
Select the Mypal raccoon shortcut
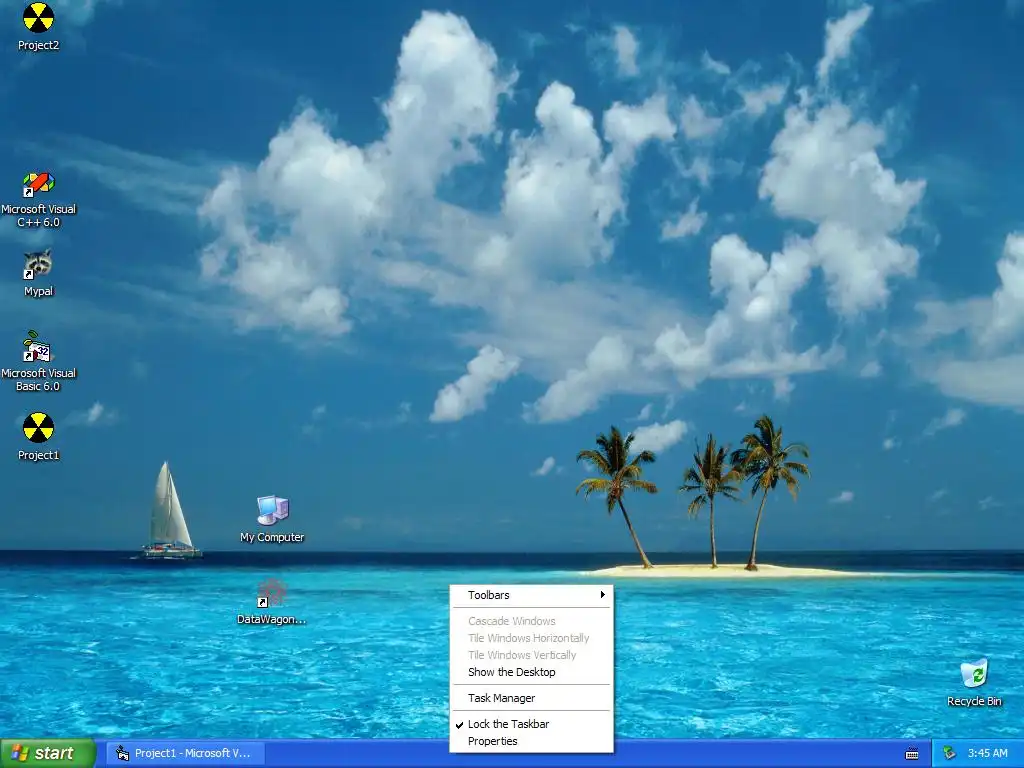[38, 273]
